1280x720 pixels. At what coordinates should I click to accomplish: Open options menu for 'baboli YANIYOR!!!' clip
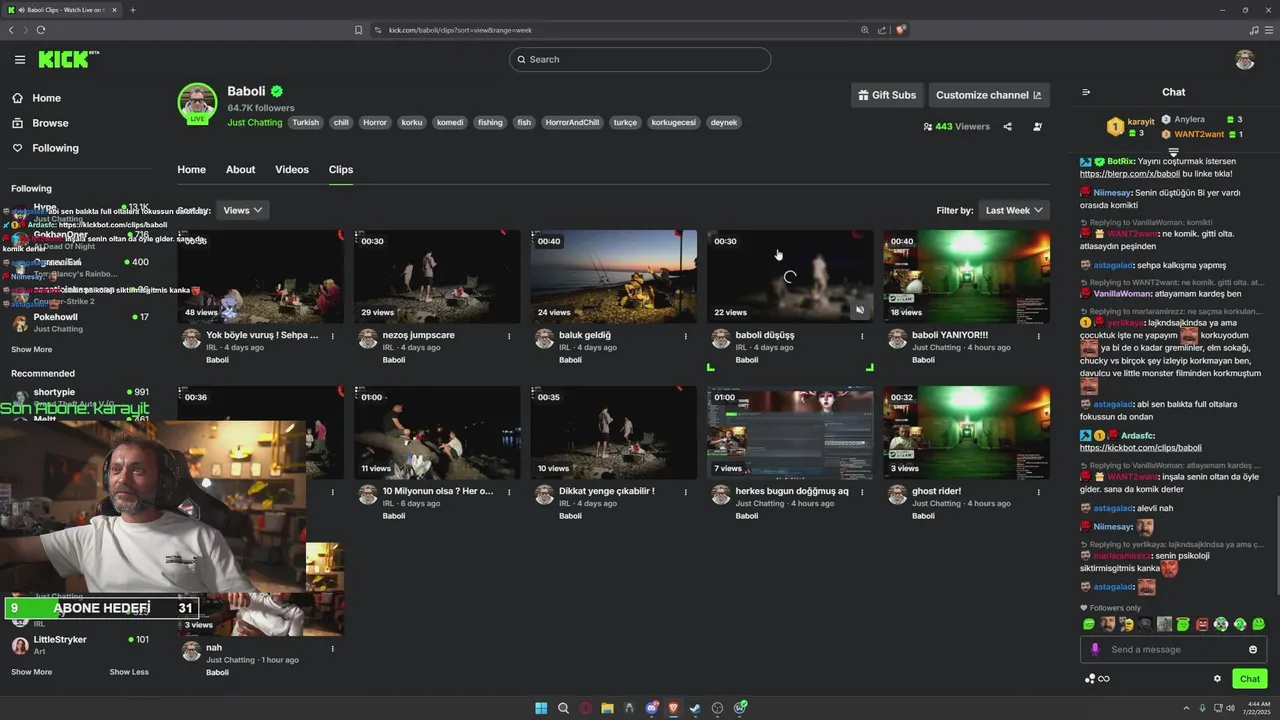coord(1038,336)
